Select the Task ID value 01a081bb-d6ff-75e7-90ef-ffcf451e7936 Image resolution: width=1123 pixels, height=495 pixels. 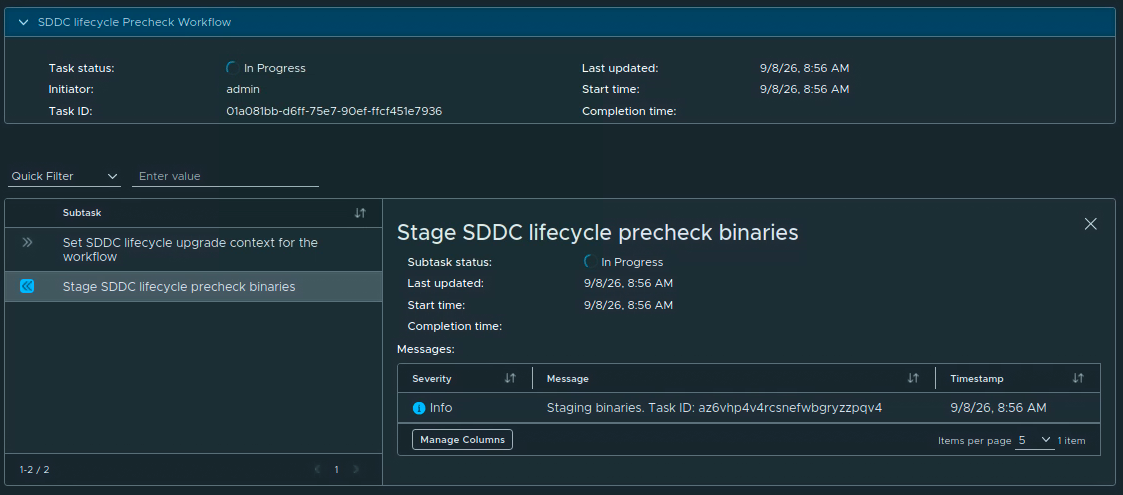point(334,111)
